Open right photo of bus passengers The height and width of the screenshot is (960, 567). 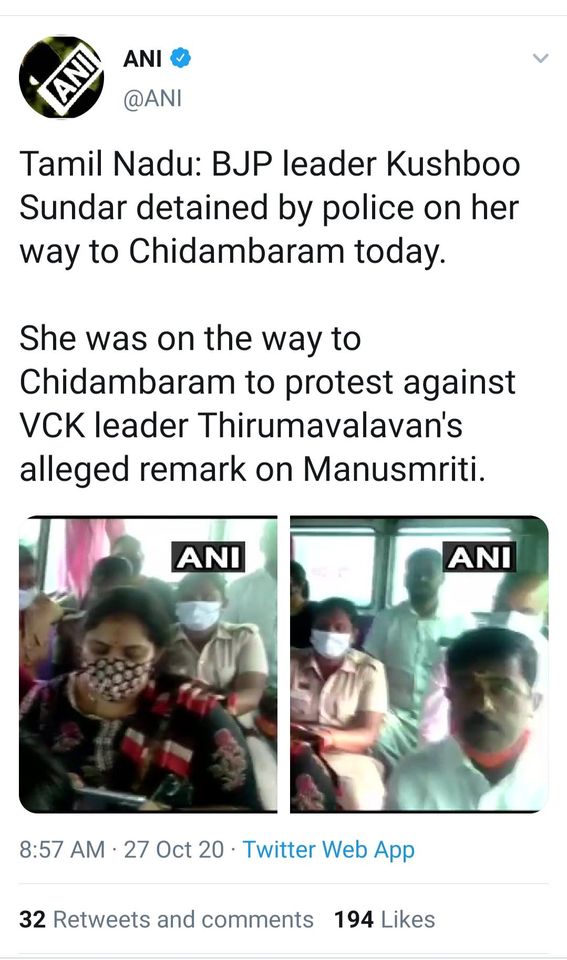tap(419, 664)
